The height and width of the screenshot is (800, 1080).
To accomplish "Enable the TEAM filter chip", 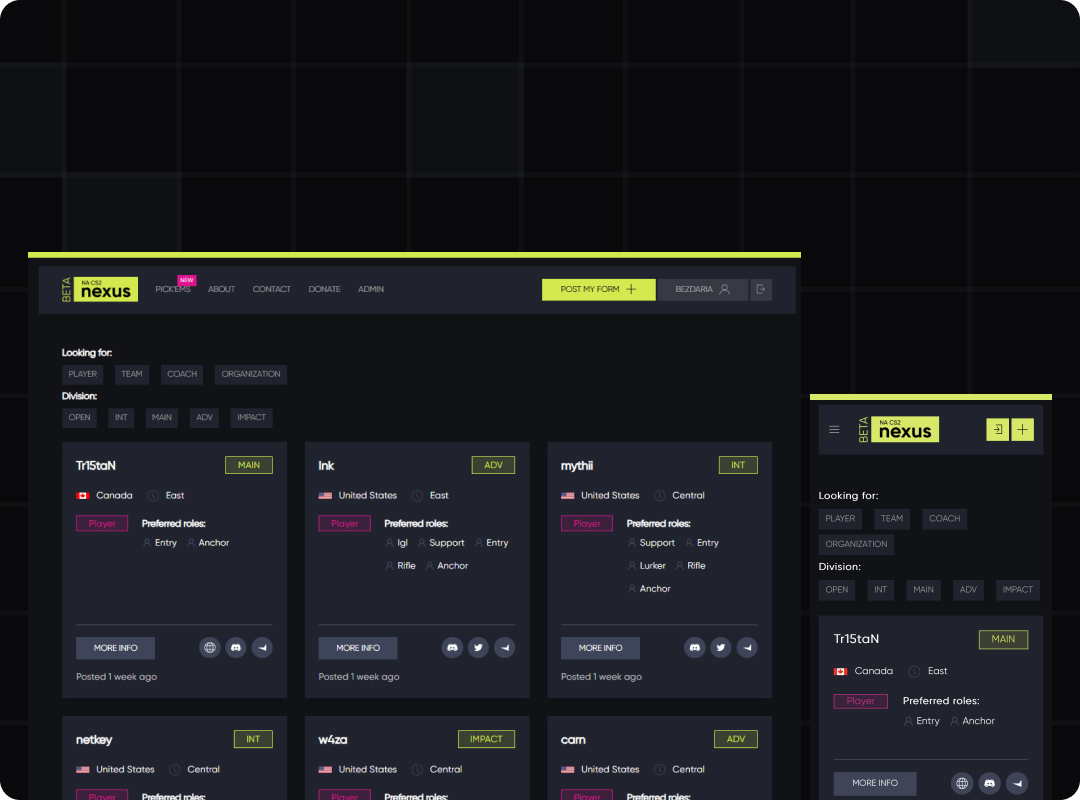I will coord(131,374).
